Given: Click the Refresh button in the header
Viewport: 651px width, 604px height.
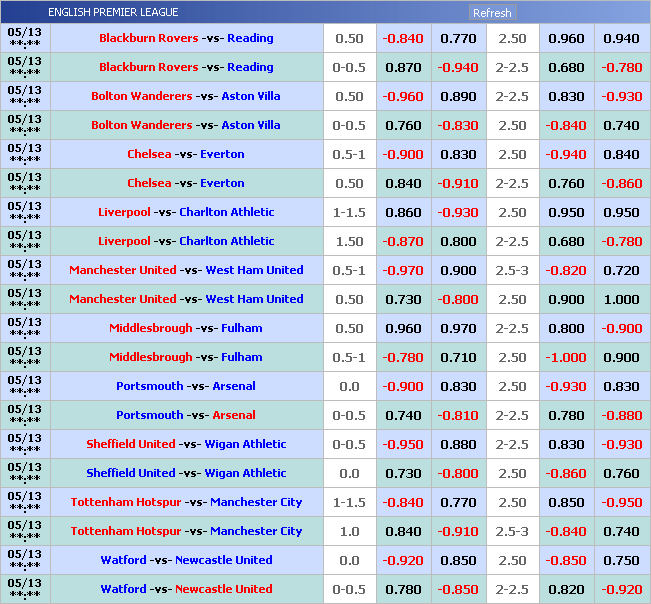Looking at the screenshot, I should [x=492, y=13].
